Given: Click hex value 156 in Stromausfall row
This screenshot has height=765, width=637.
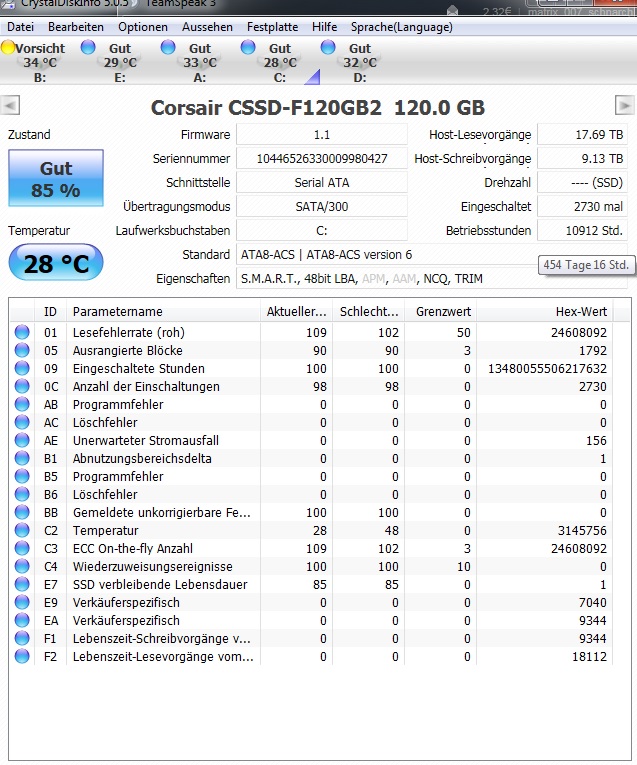Looking at the screenshot, I should click(x=597, y=440).
